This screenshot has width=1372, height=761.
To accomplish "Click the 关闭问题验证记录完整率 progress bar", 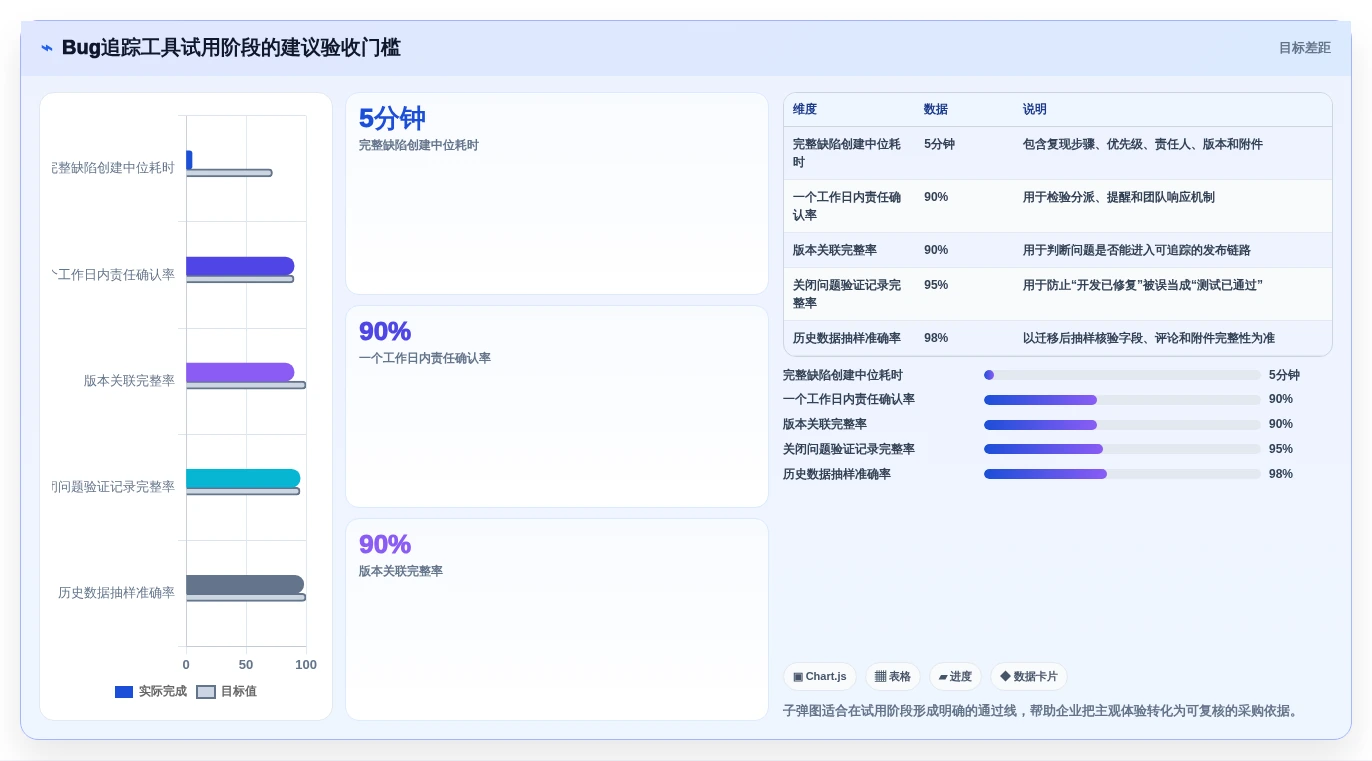I will click(1122, 449).
